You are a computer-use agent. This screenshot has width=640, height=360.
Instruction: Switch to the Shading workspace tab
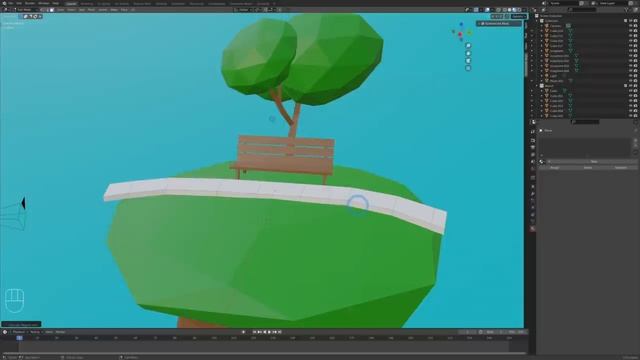pyautogui.click(x=161, y=4)
